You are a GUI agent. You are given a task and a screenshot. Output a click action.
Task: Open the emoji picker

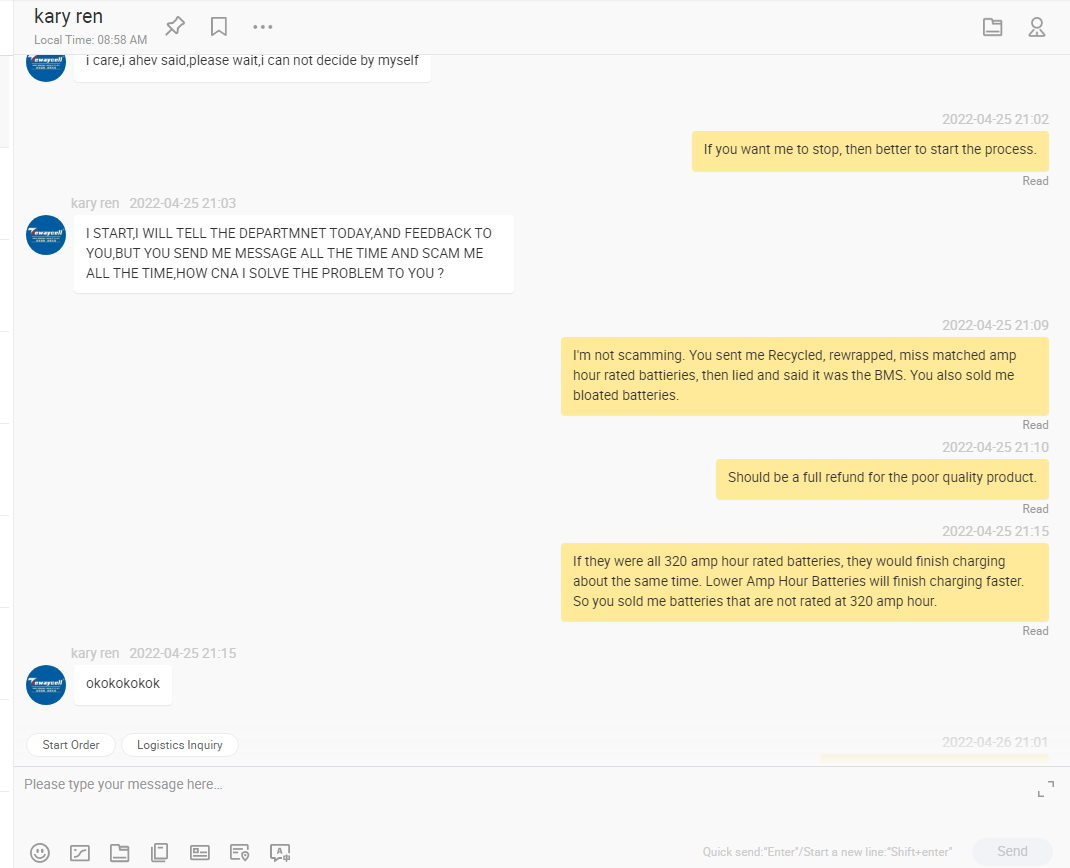[x=40, y=852]
